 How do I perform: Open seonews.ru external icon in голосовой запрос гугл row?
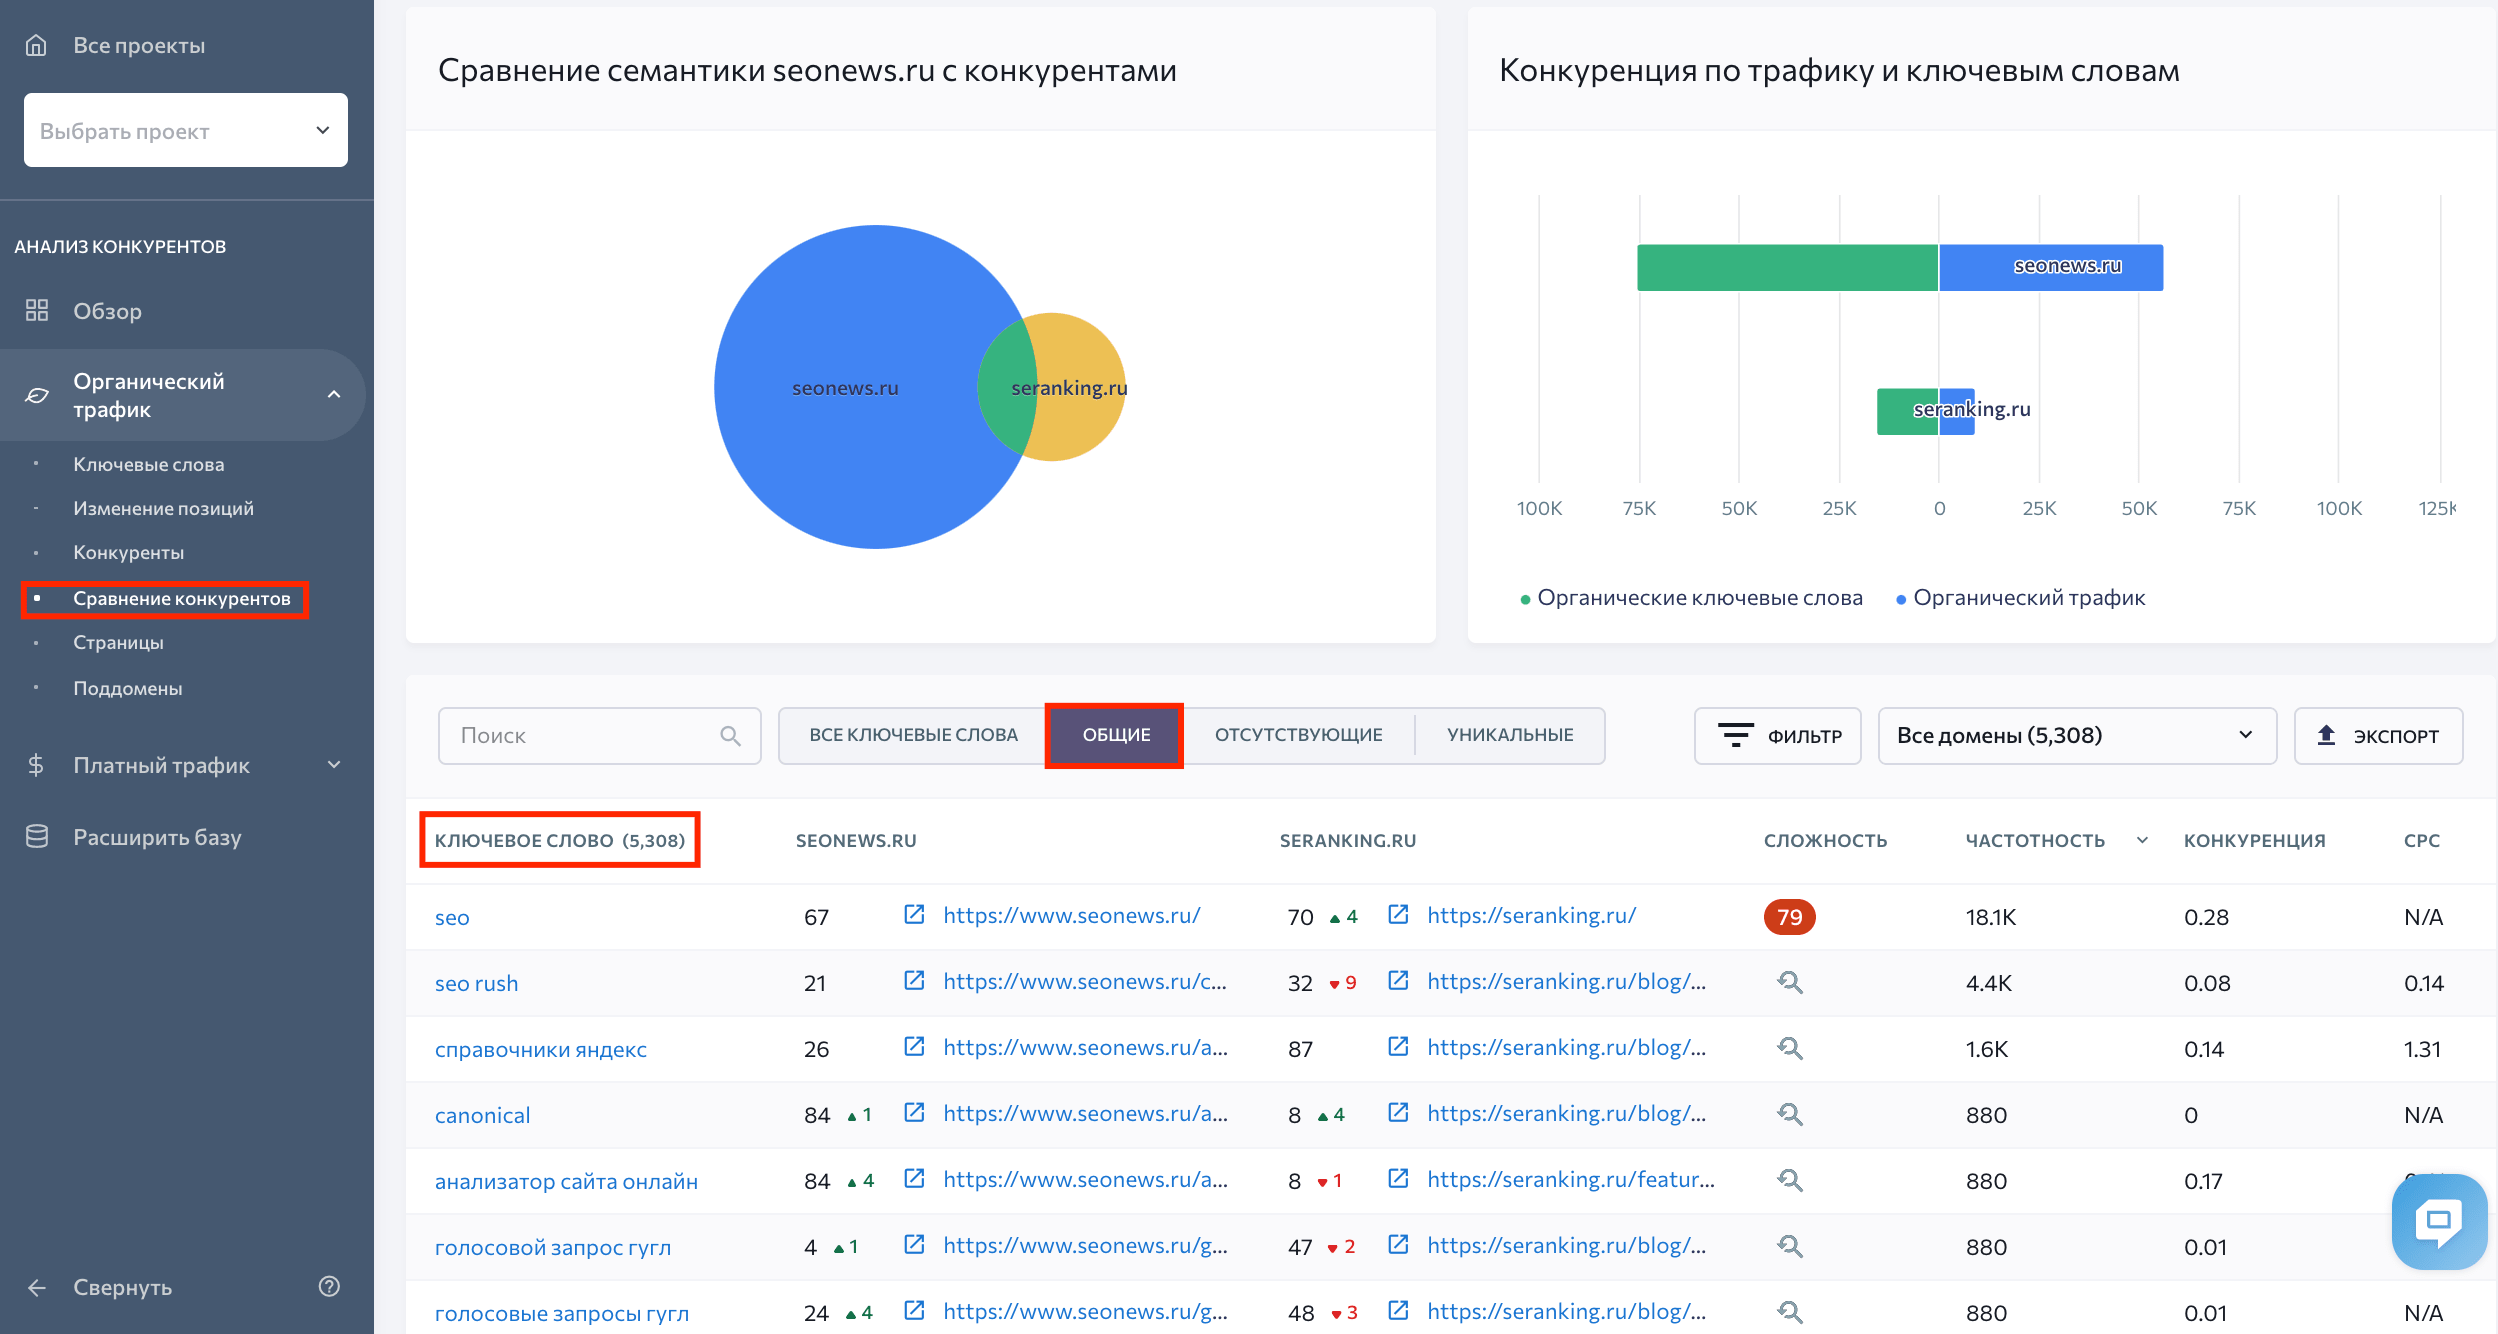click(914, 1244)
